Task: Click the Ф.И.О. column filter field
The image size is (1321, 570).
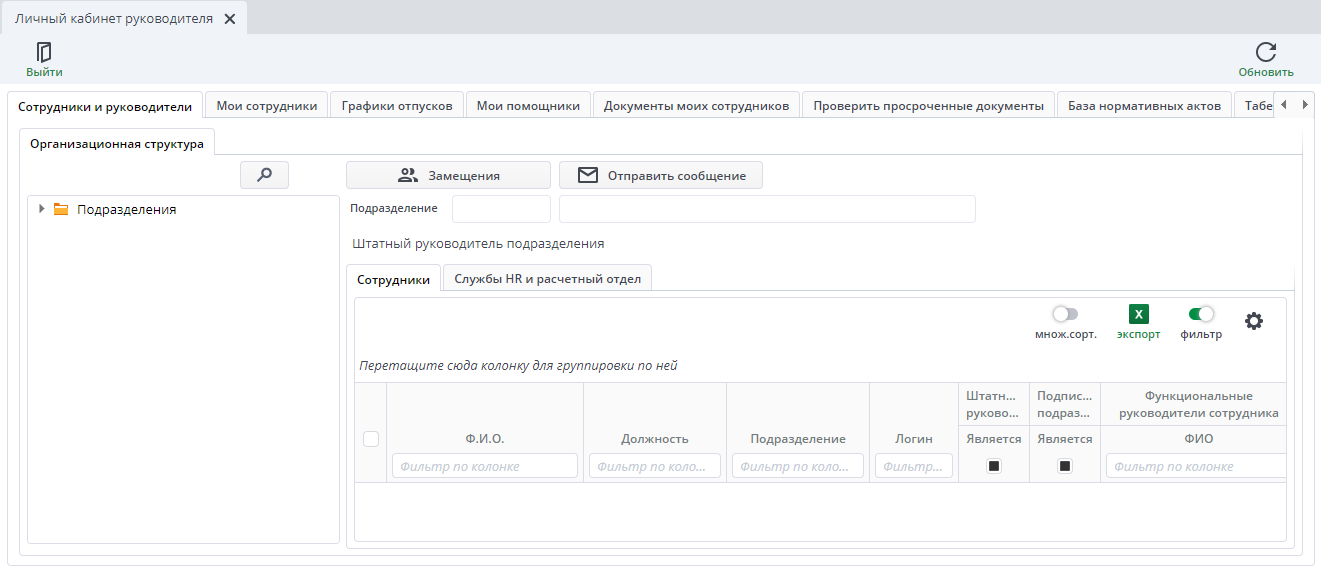Action: [x=485, y=466]
